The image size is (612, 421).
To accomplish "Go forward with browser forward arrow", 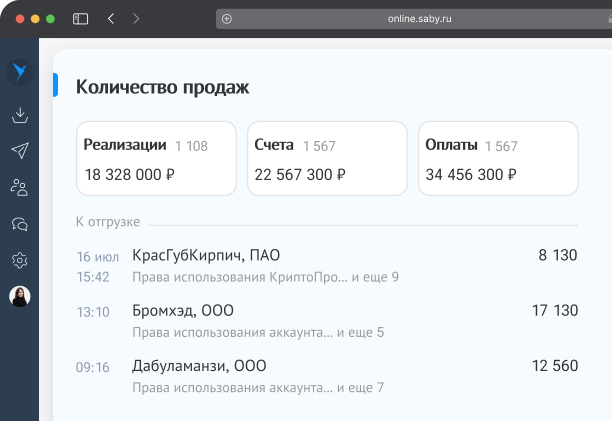I will 136,19.
